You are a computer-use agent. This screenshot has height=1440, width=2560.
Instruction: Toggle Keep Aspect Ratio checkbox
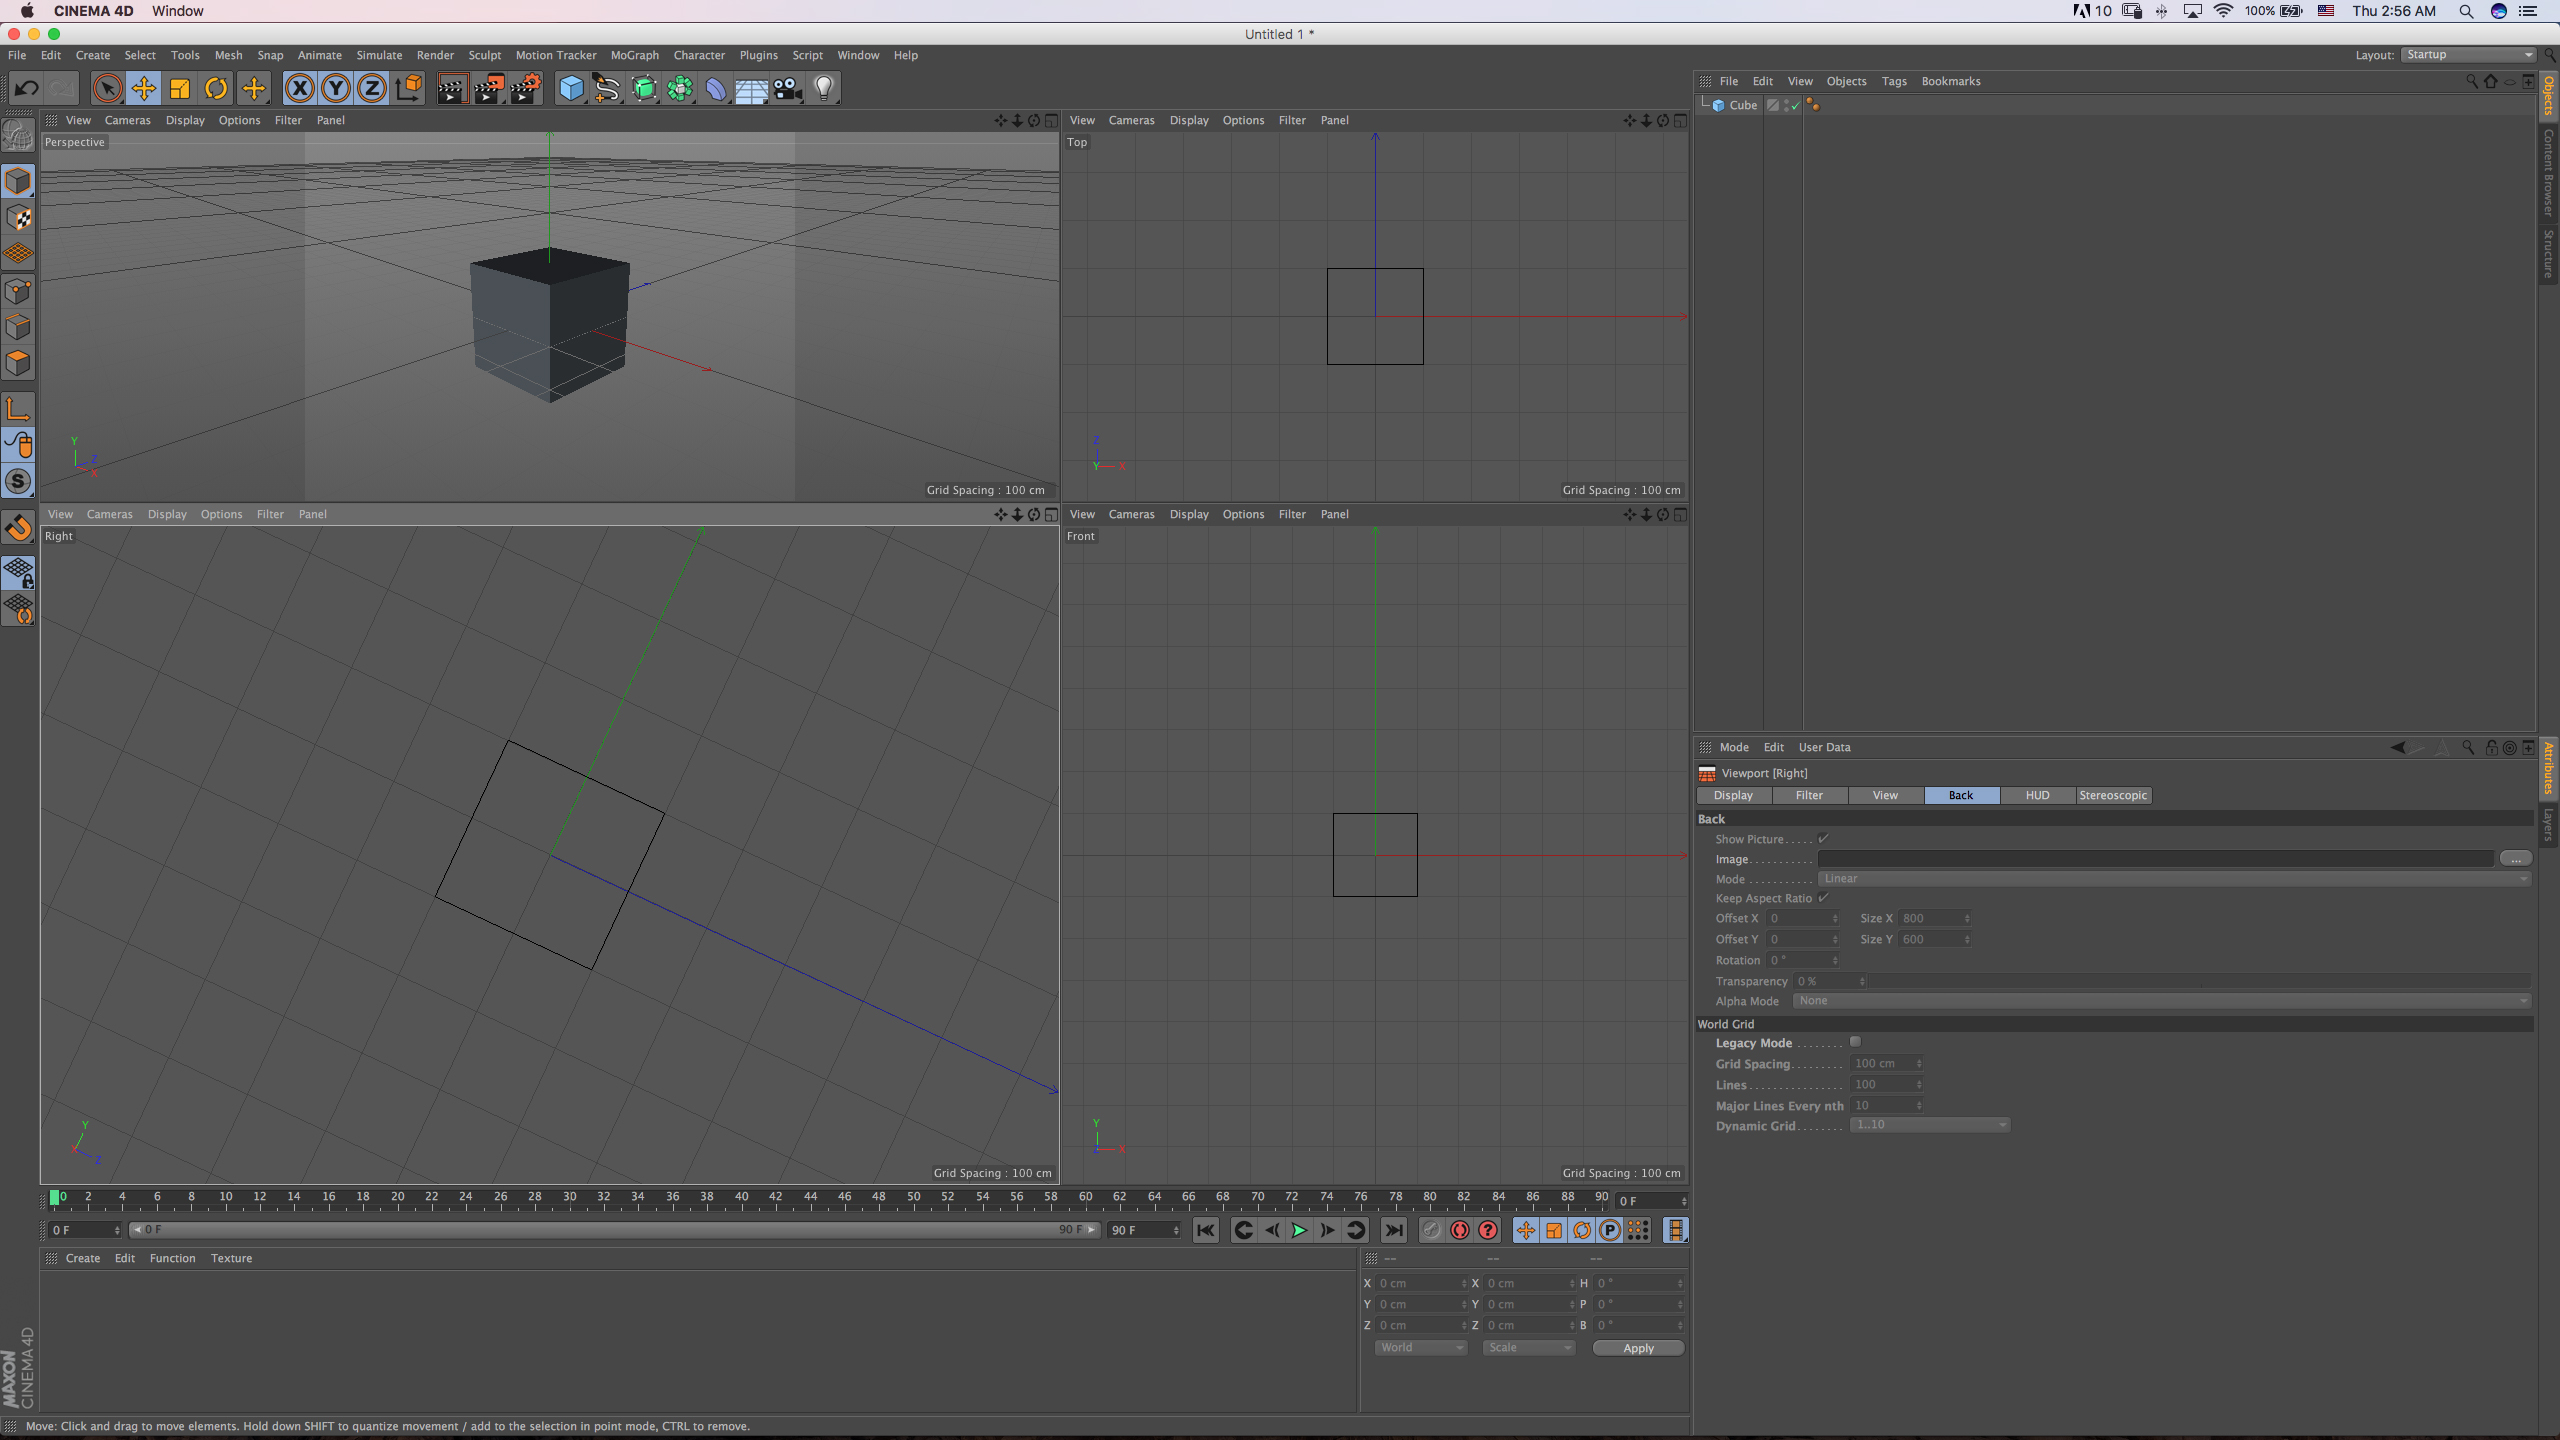1824,897
